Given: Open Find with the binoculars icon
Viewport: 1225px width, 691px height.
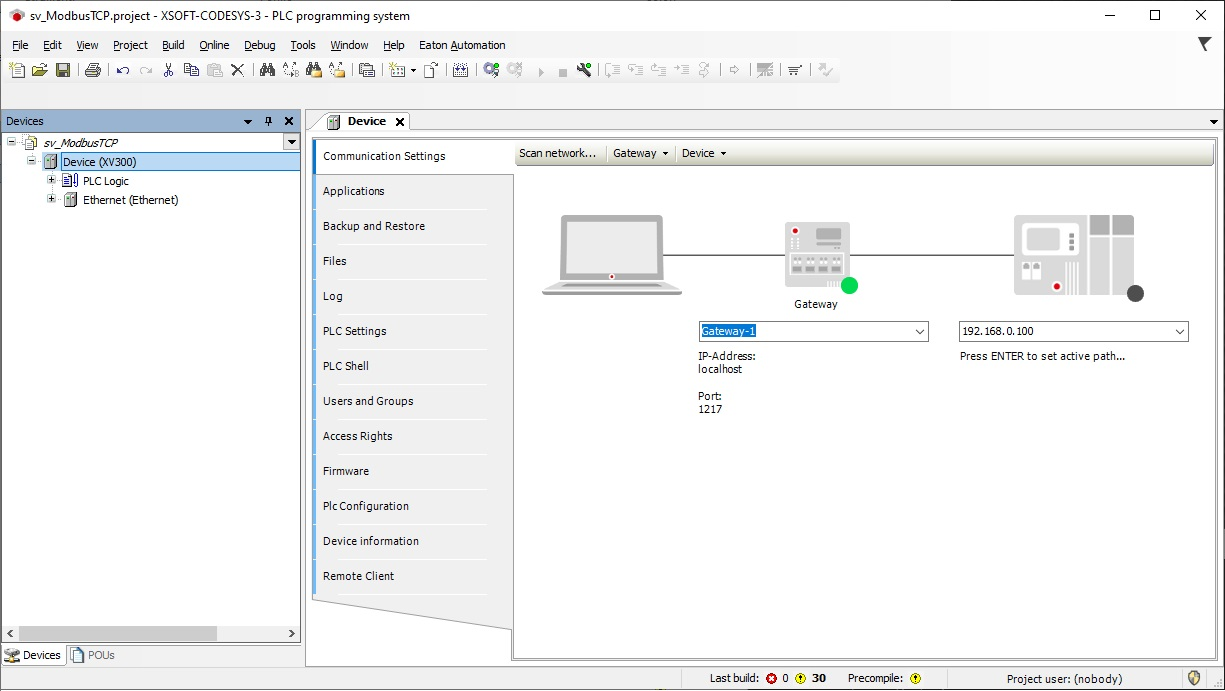Looking at the screenshot, I should [x=267, y=70].
